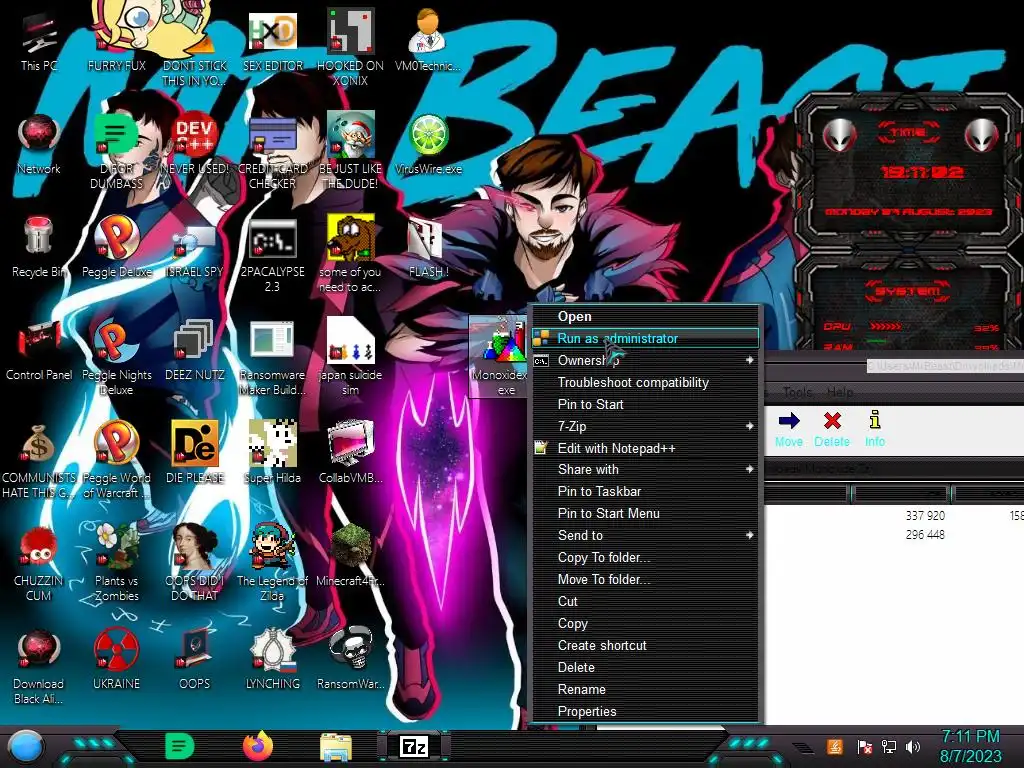Choose Delete from the context menu
This screenshot has height=768, width=1024.
645,667
